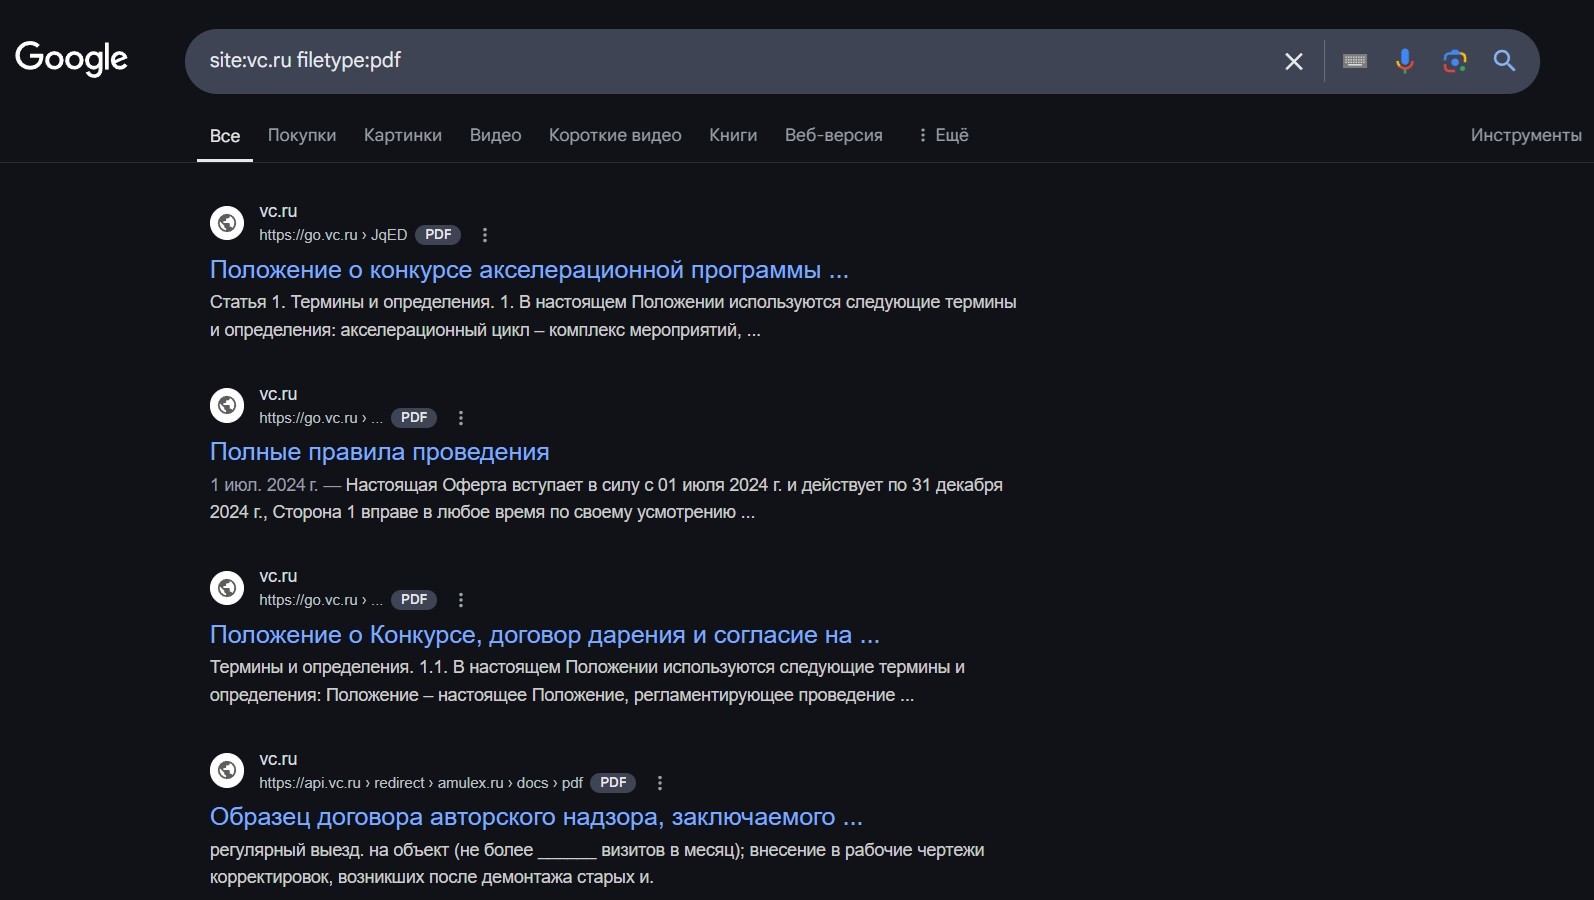Open the 'Инструменты' search tools
Viewport: 1594px width, 900px height.
click(x=1525, y=135)
